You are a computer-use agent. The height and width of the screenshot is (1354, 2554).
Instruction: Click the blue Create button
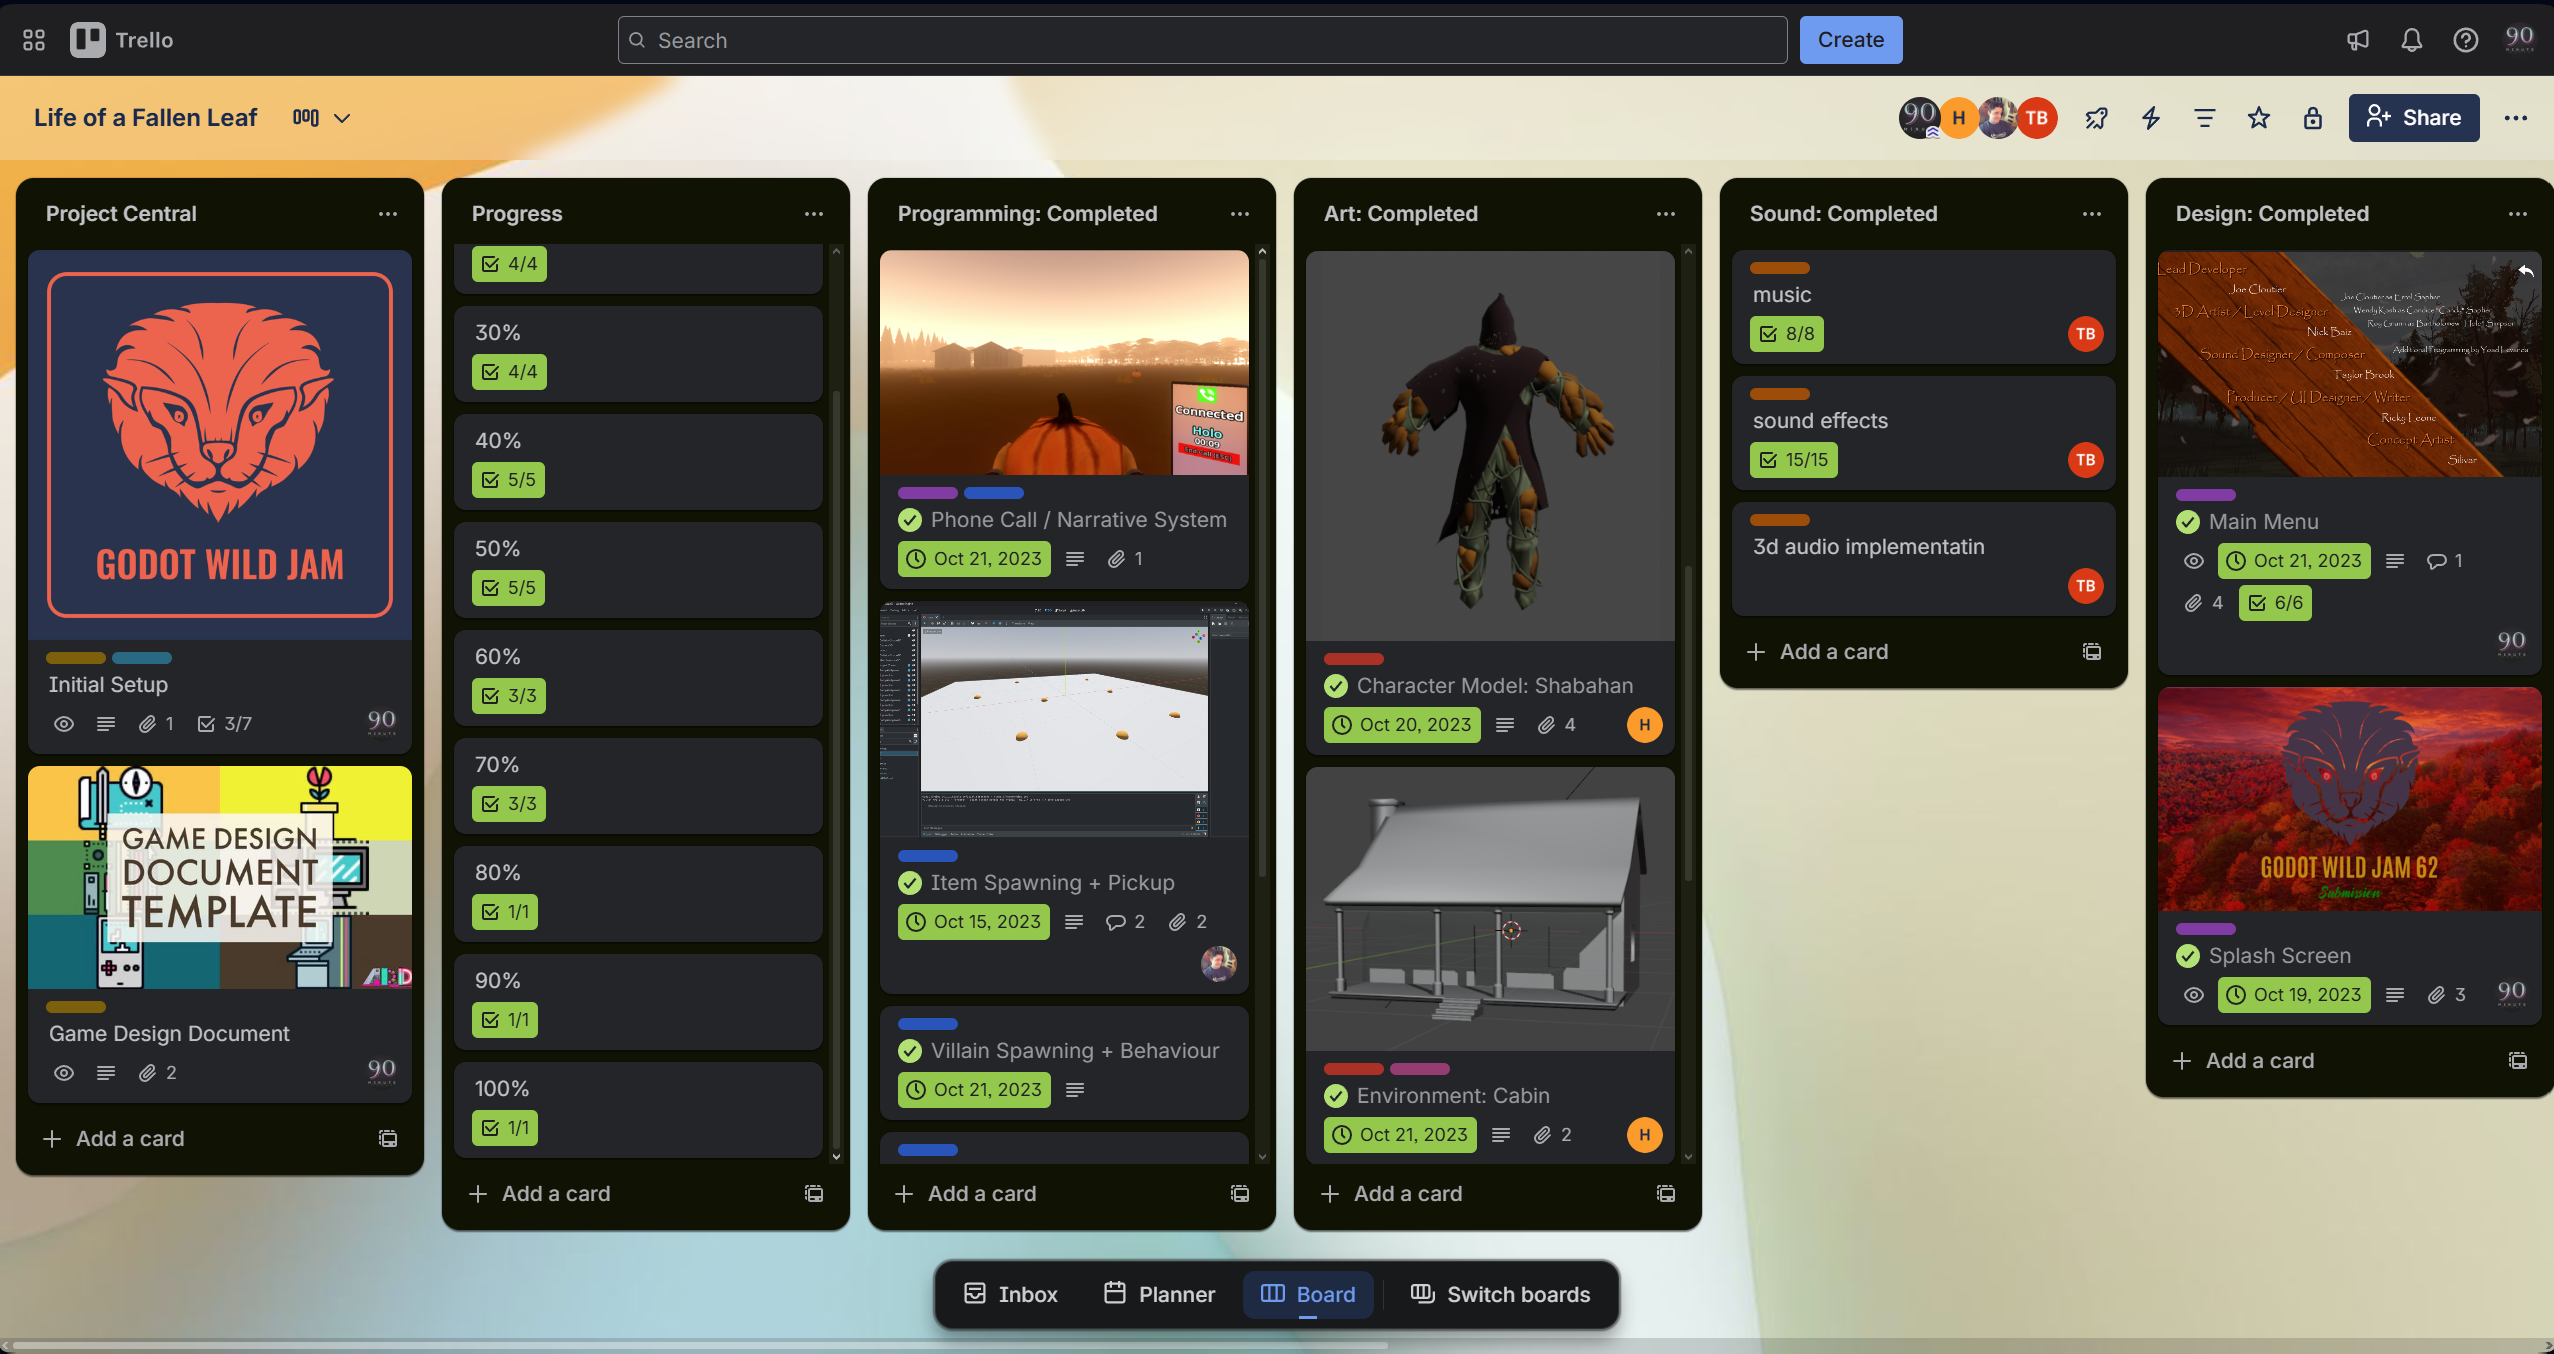[x=1850, y=40]
